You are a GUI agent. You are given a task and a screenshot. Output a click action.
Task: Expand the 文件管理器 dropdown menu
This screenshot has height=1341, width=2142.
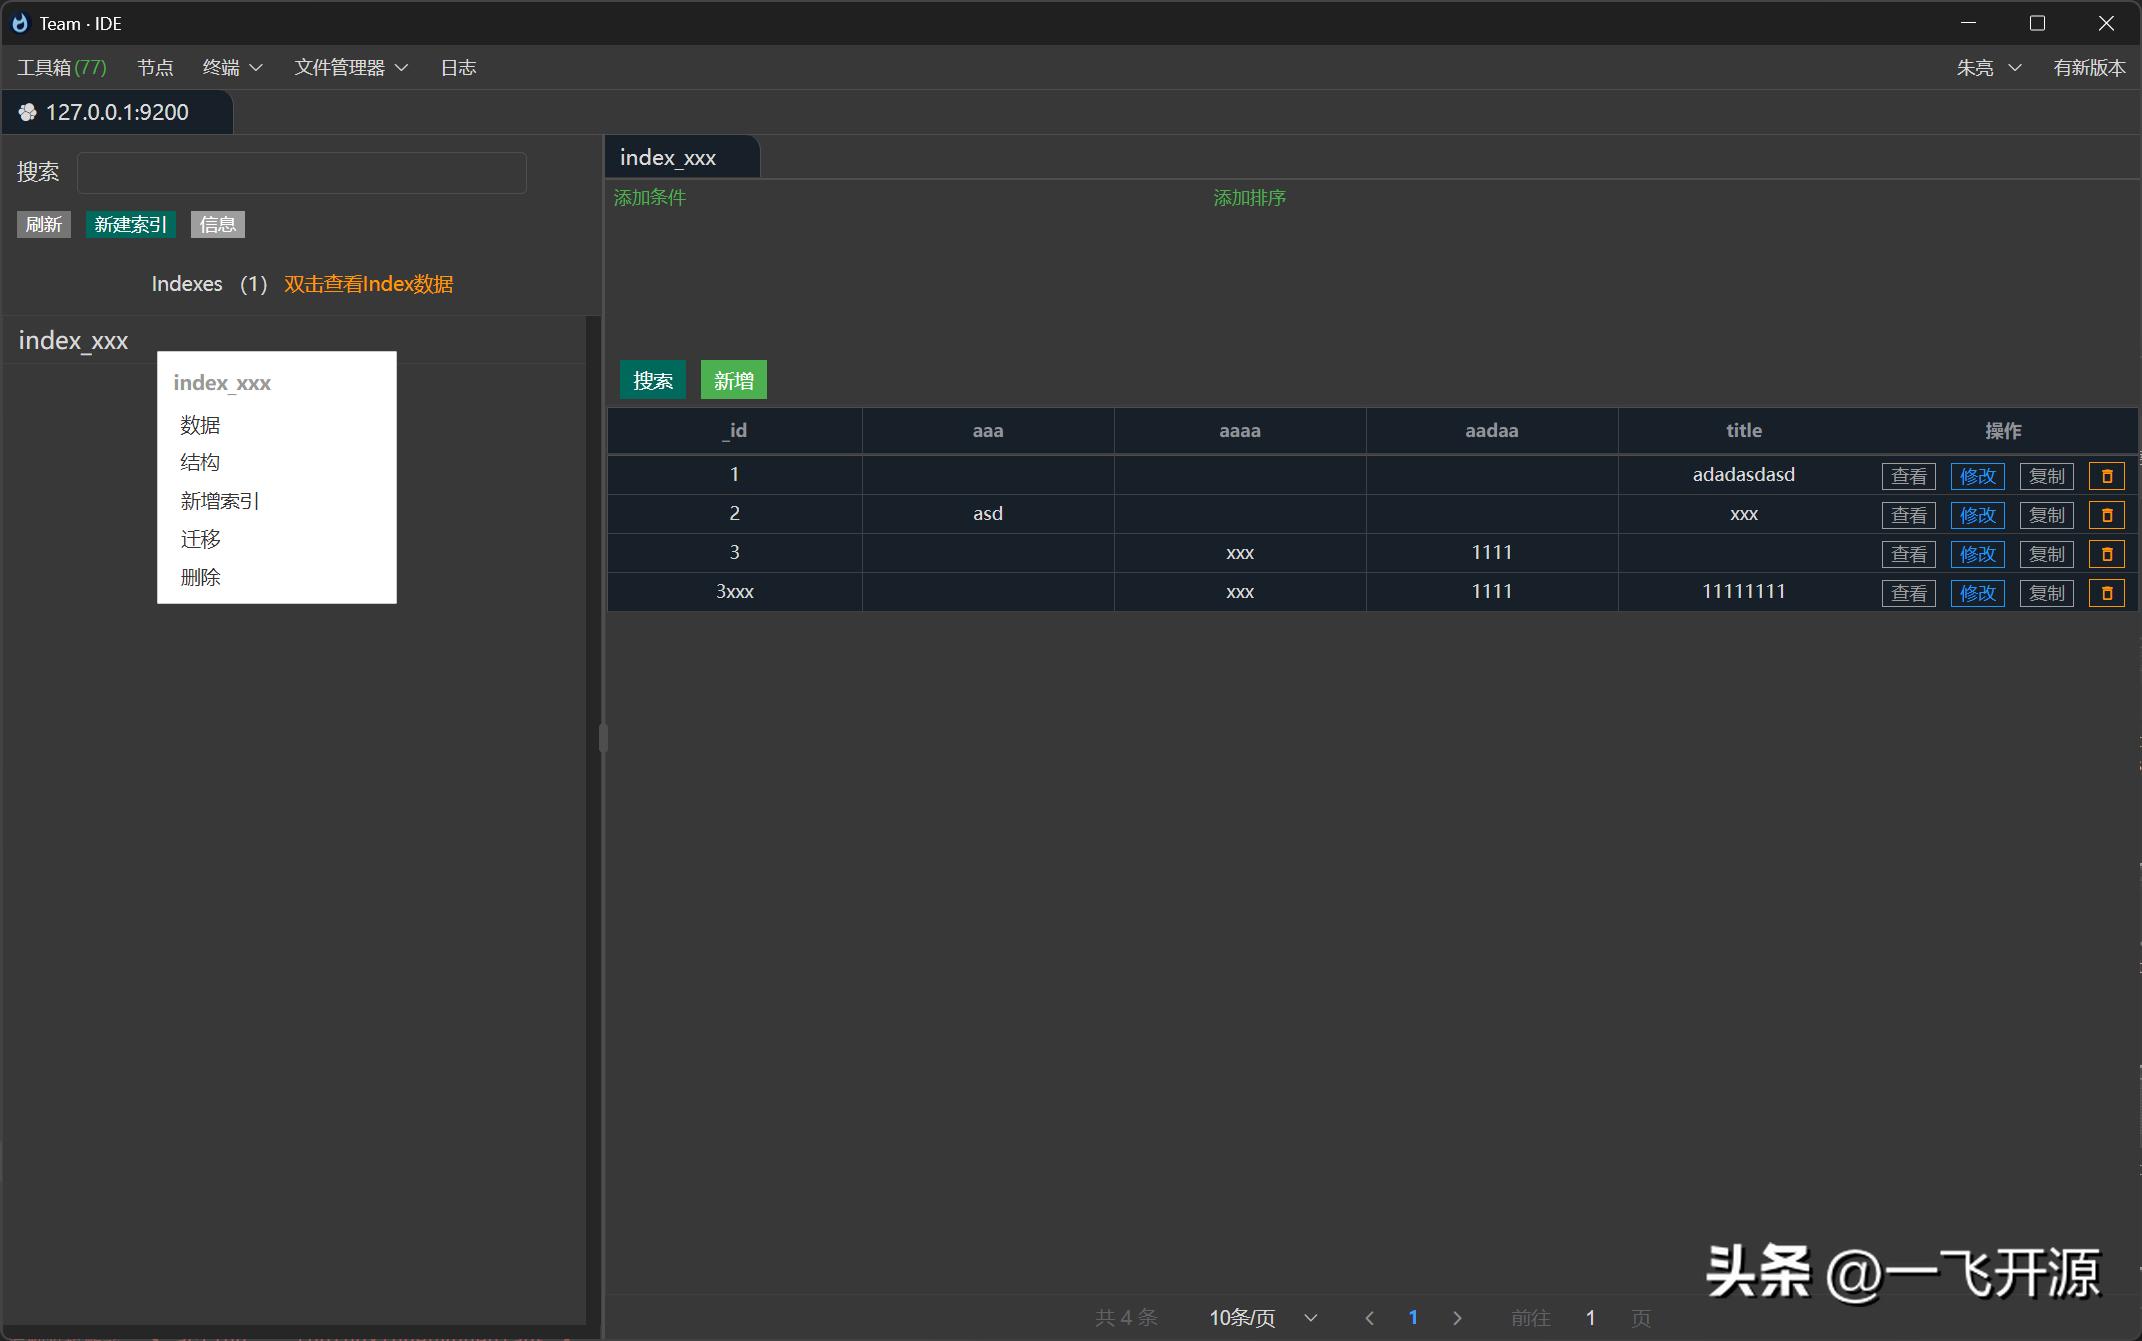point(351,67)
